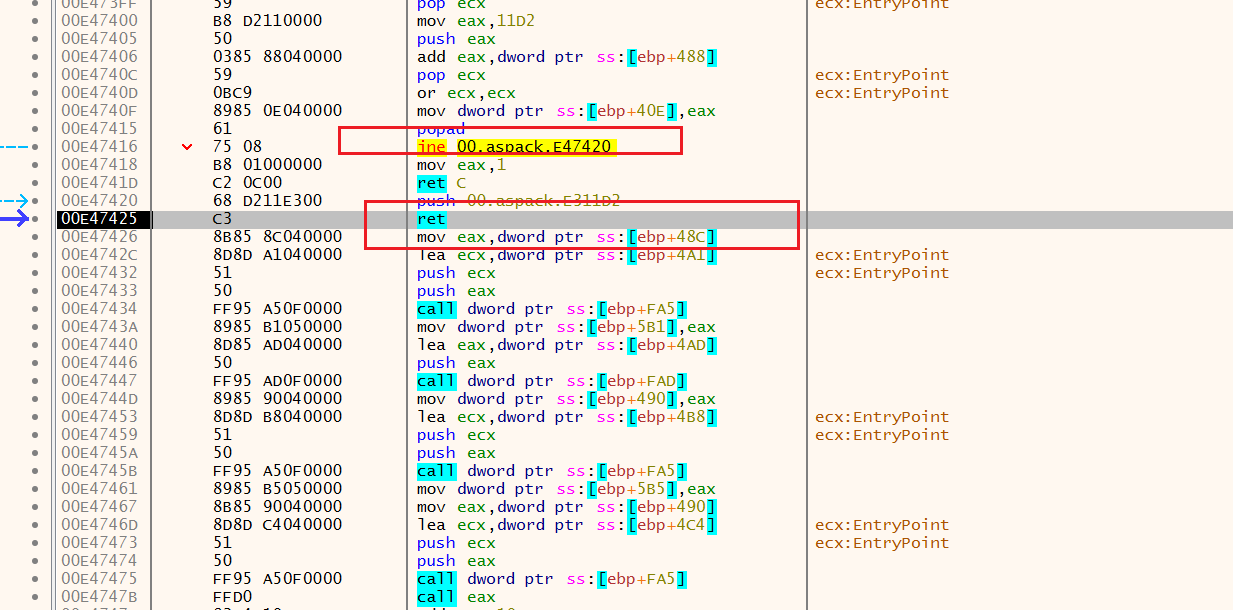Select the highlighted jne 00.aspack.E47420 instruction
The image size is (1233, 610).
514,147
